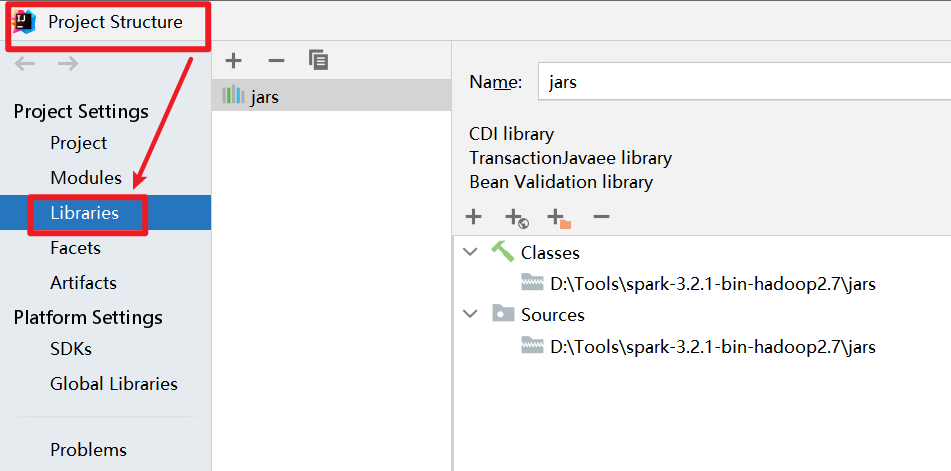Viewport: 951px width, 471px height.
Task: Open Artifacts settings
Action: 83,282
